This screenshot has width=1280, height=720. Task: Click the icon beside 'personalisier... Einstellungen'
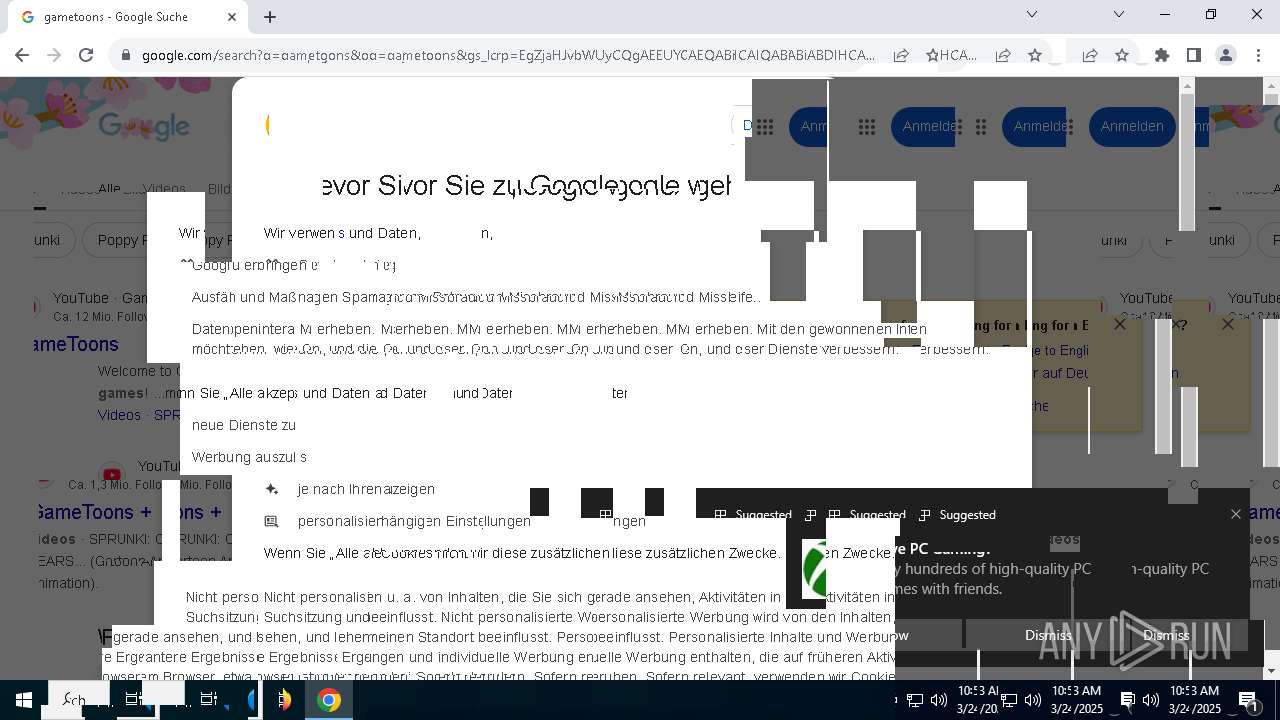271,521
